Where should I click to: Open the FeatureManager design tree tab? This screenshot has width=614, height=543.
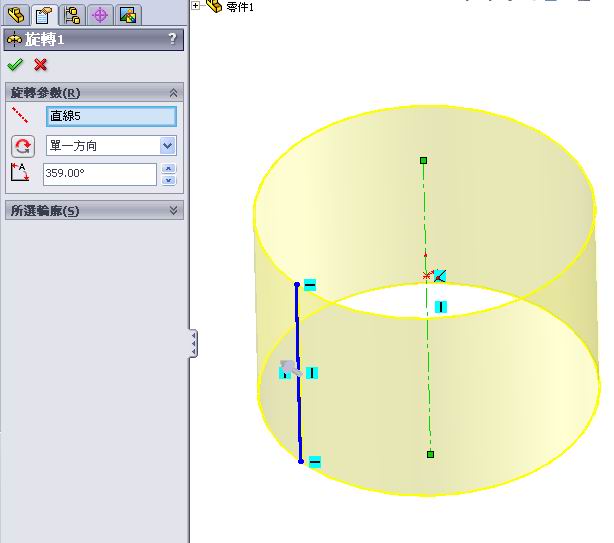pos(16,15)
